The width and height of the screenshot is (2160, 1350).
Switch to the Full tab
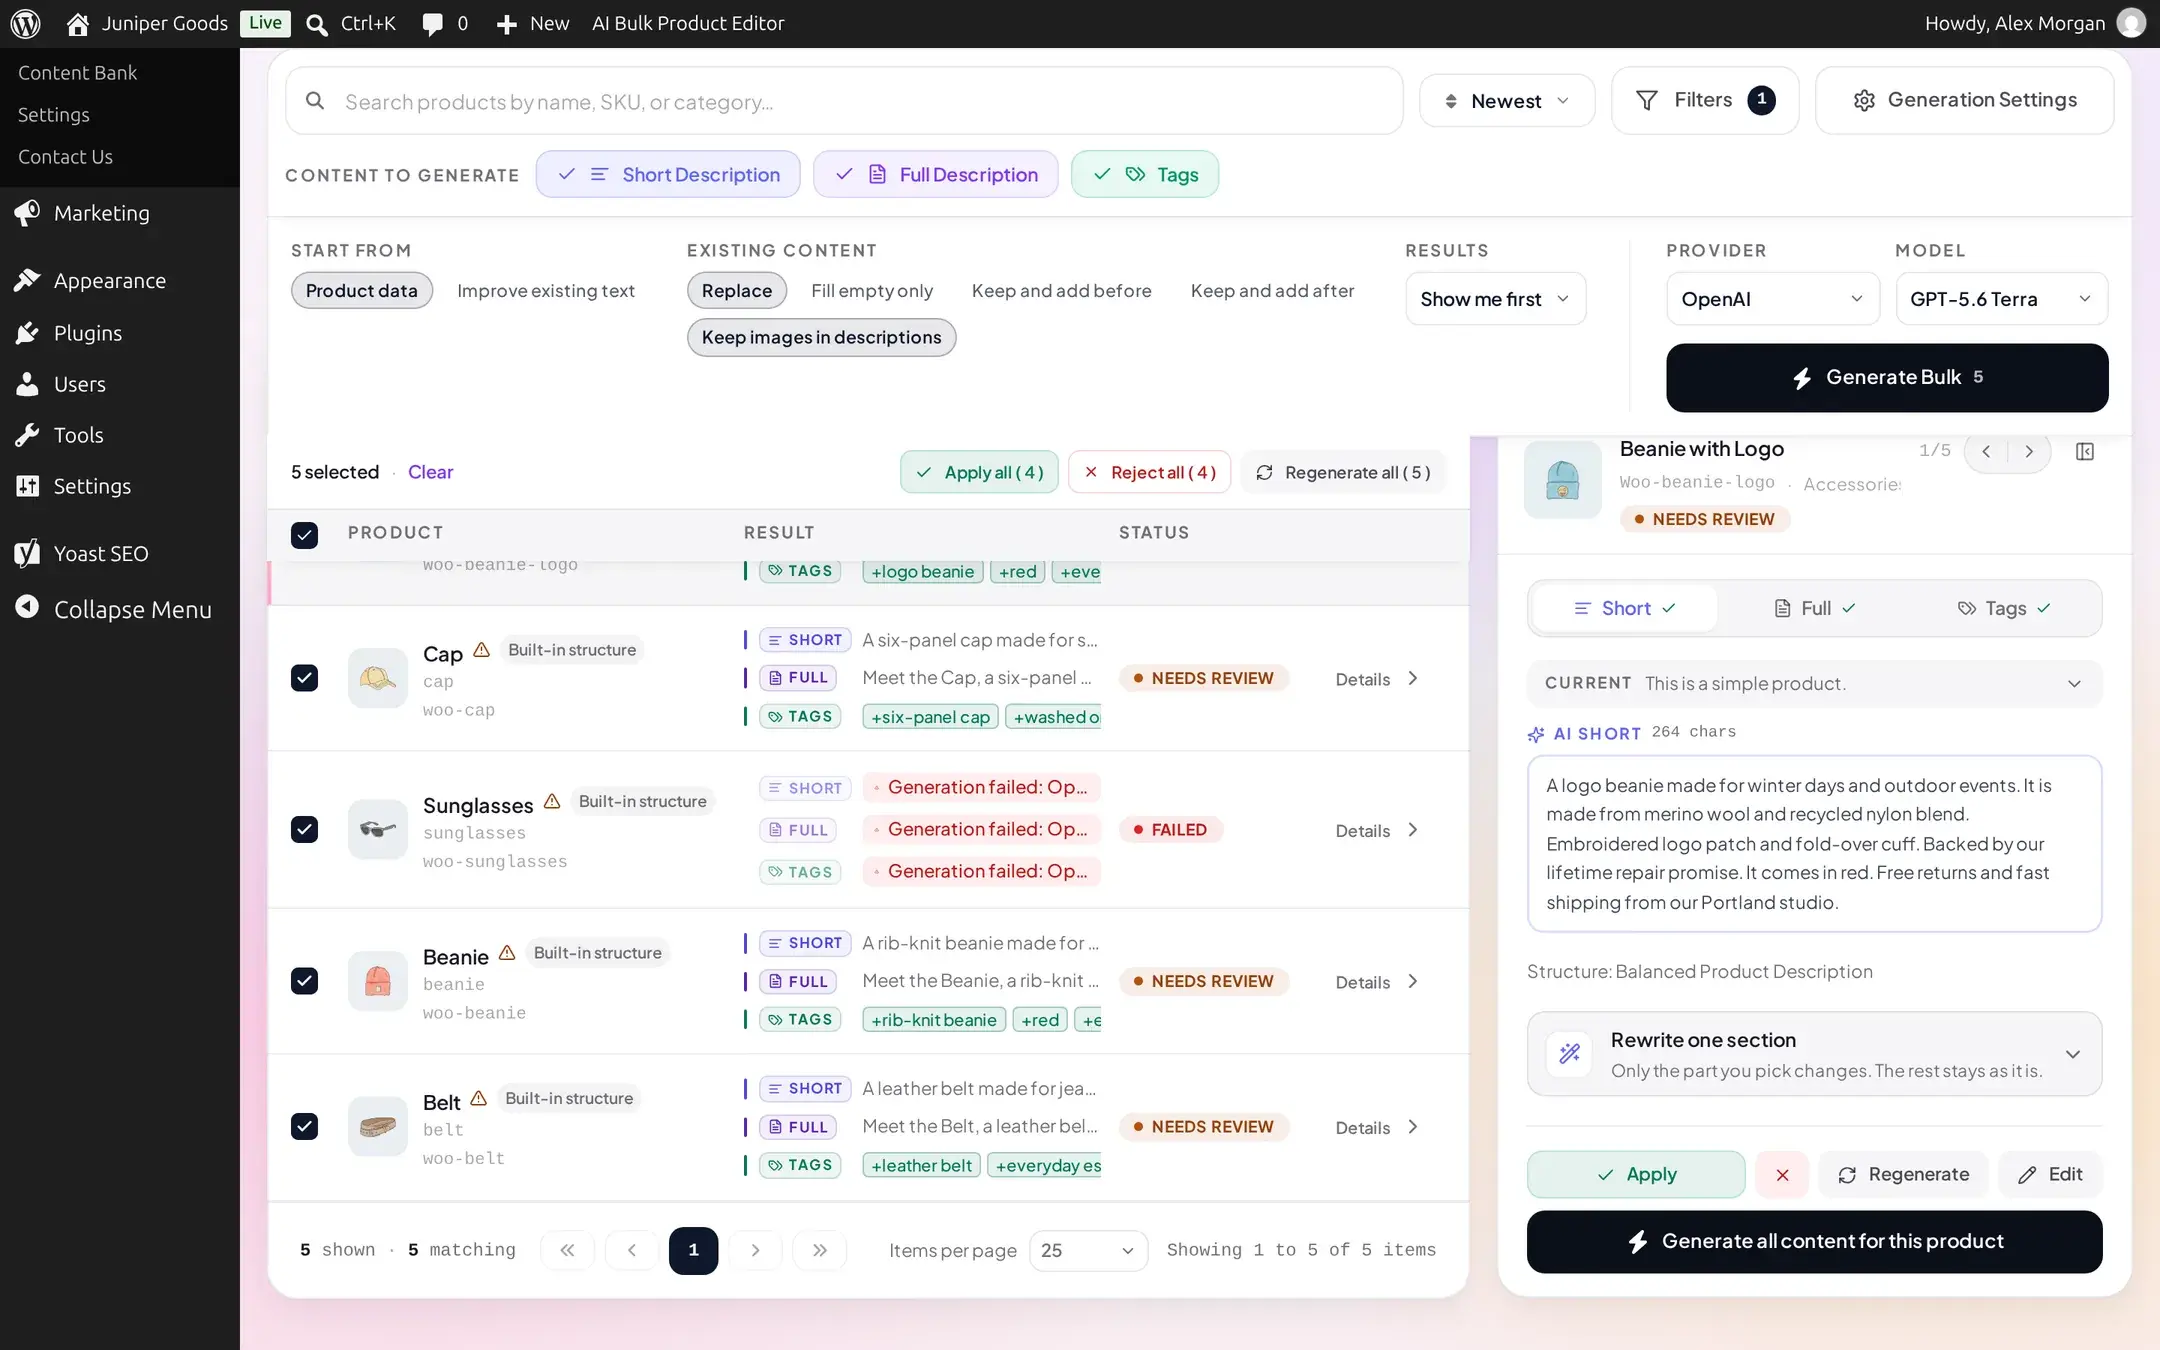click(x=1815, y=608)
